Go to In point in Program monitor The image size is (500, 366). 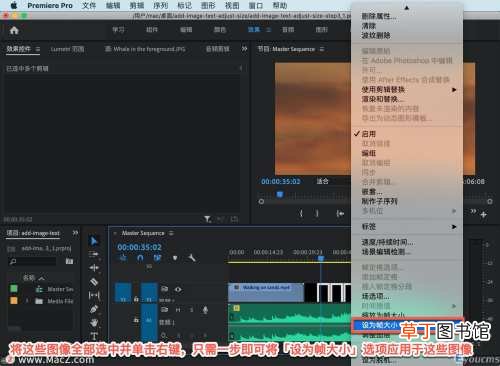(x=340, y=213)
